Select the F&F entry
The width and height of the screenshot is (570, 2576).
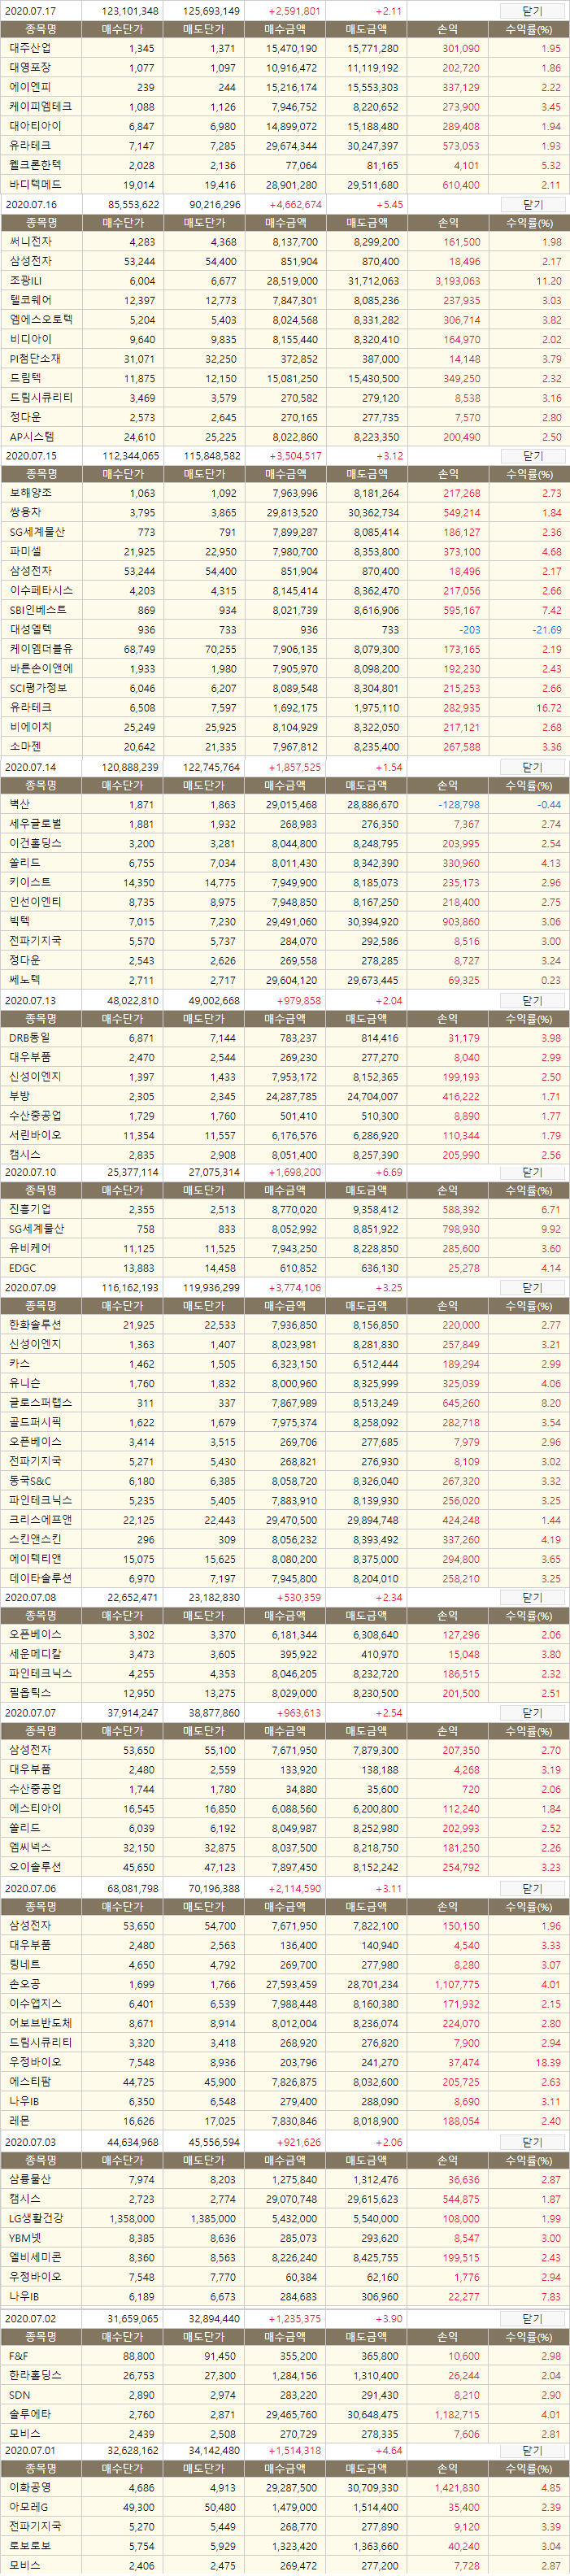coord(285,2356)
